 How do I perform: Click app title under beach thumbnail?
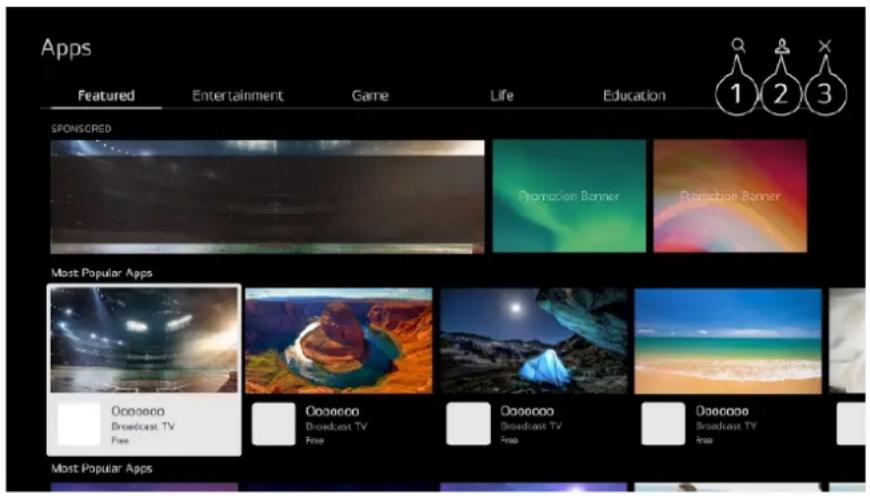722,412
